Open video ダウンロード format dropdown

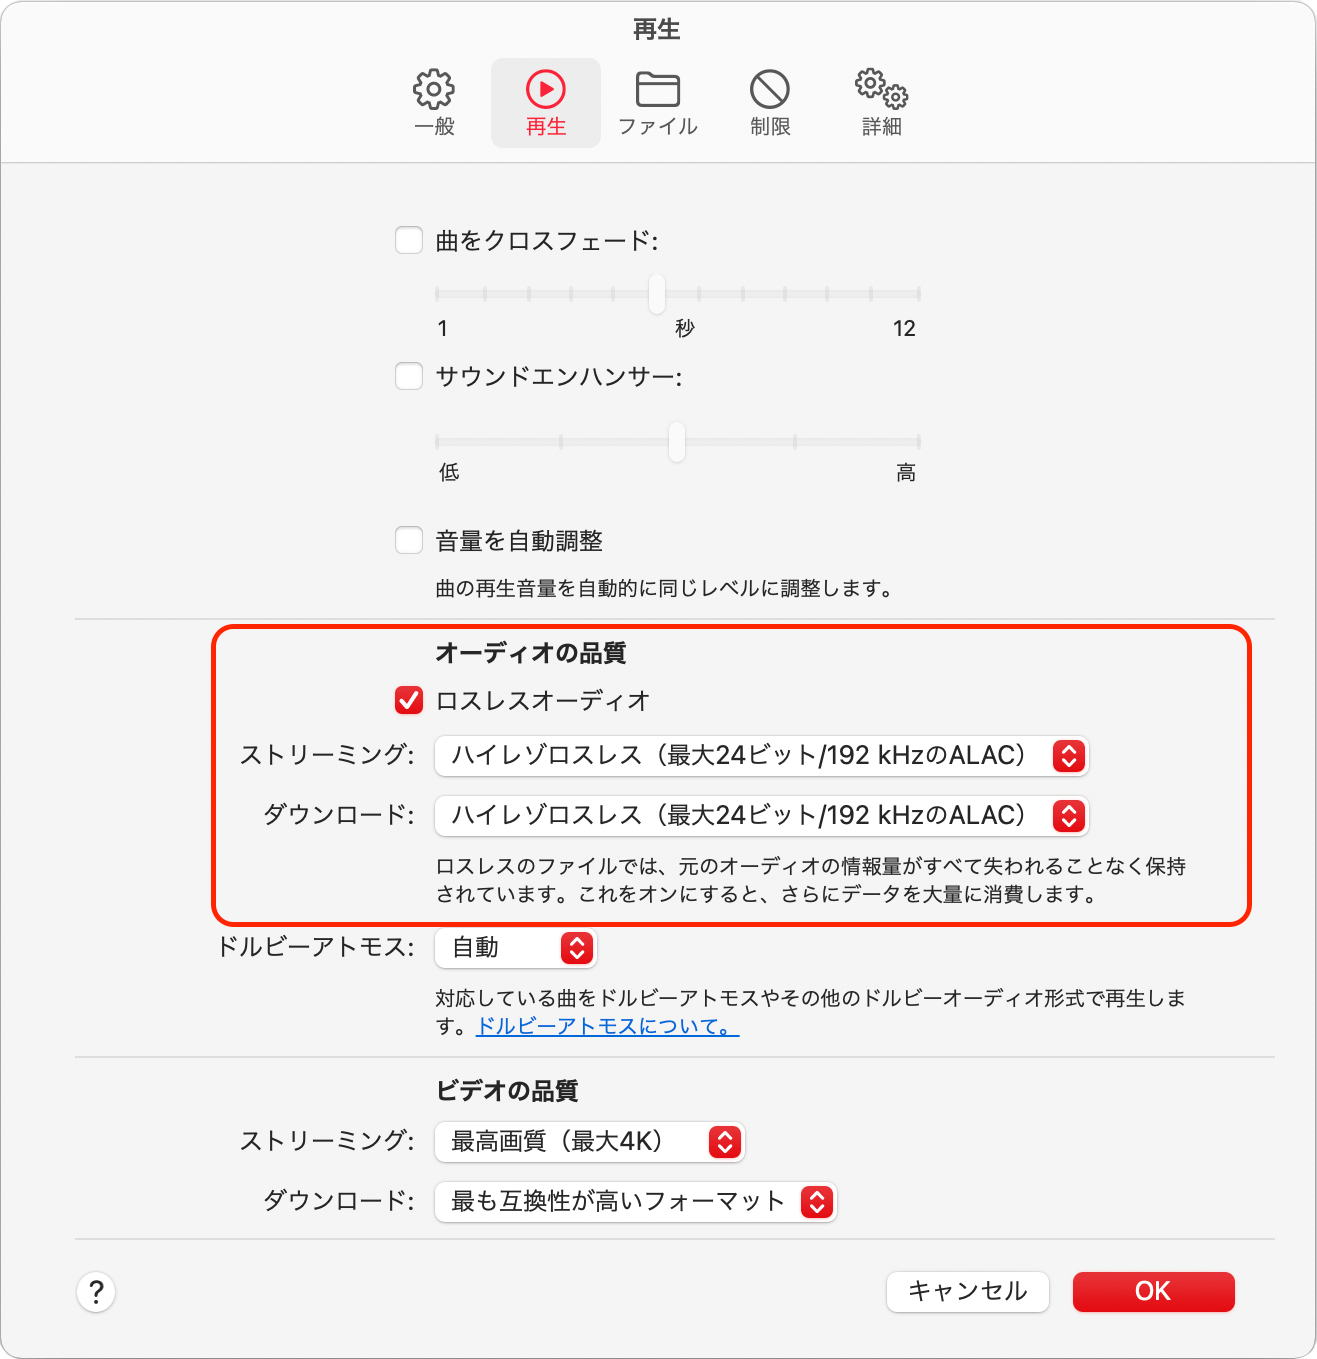[x=635, y=1201]
